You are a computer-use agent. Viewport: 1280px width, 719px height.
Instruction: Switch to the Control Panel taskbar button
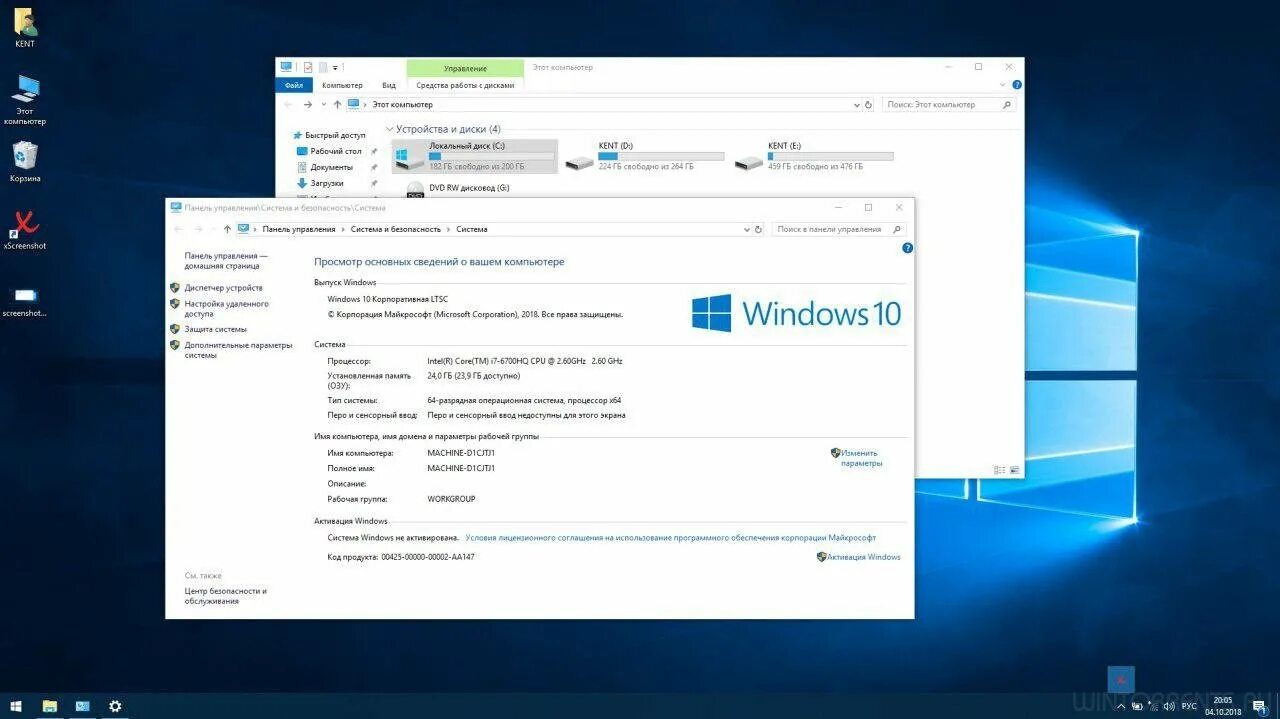(82, 706)
